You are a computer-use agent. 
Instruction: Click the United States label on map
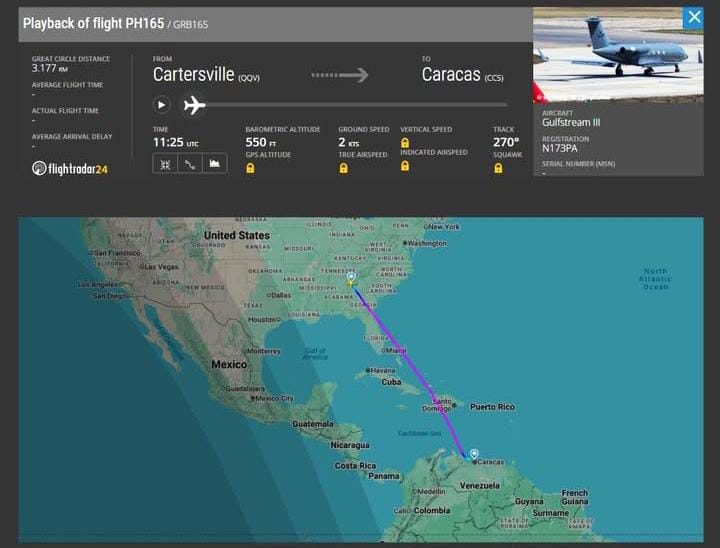click(237, 235)
